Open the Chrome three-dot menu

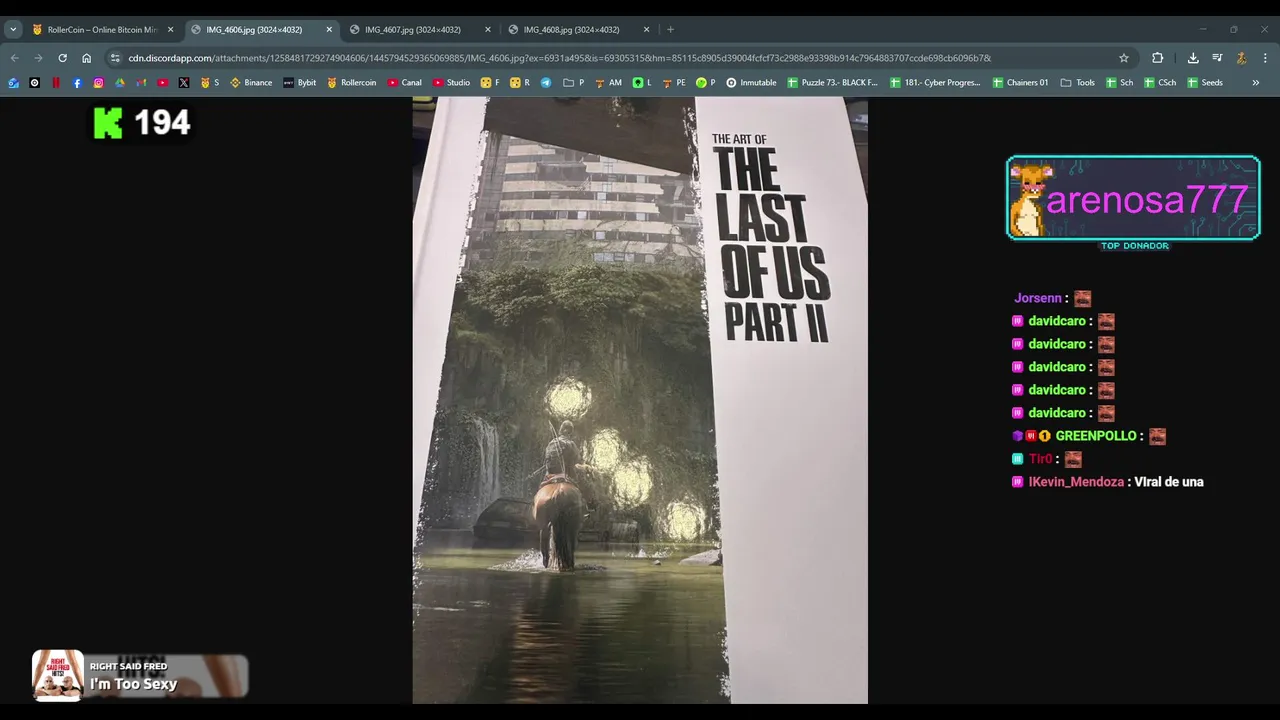point(1265,58)
